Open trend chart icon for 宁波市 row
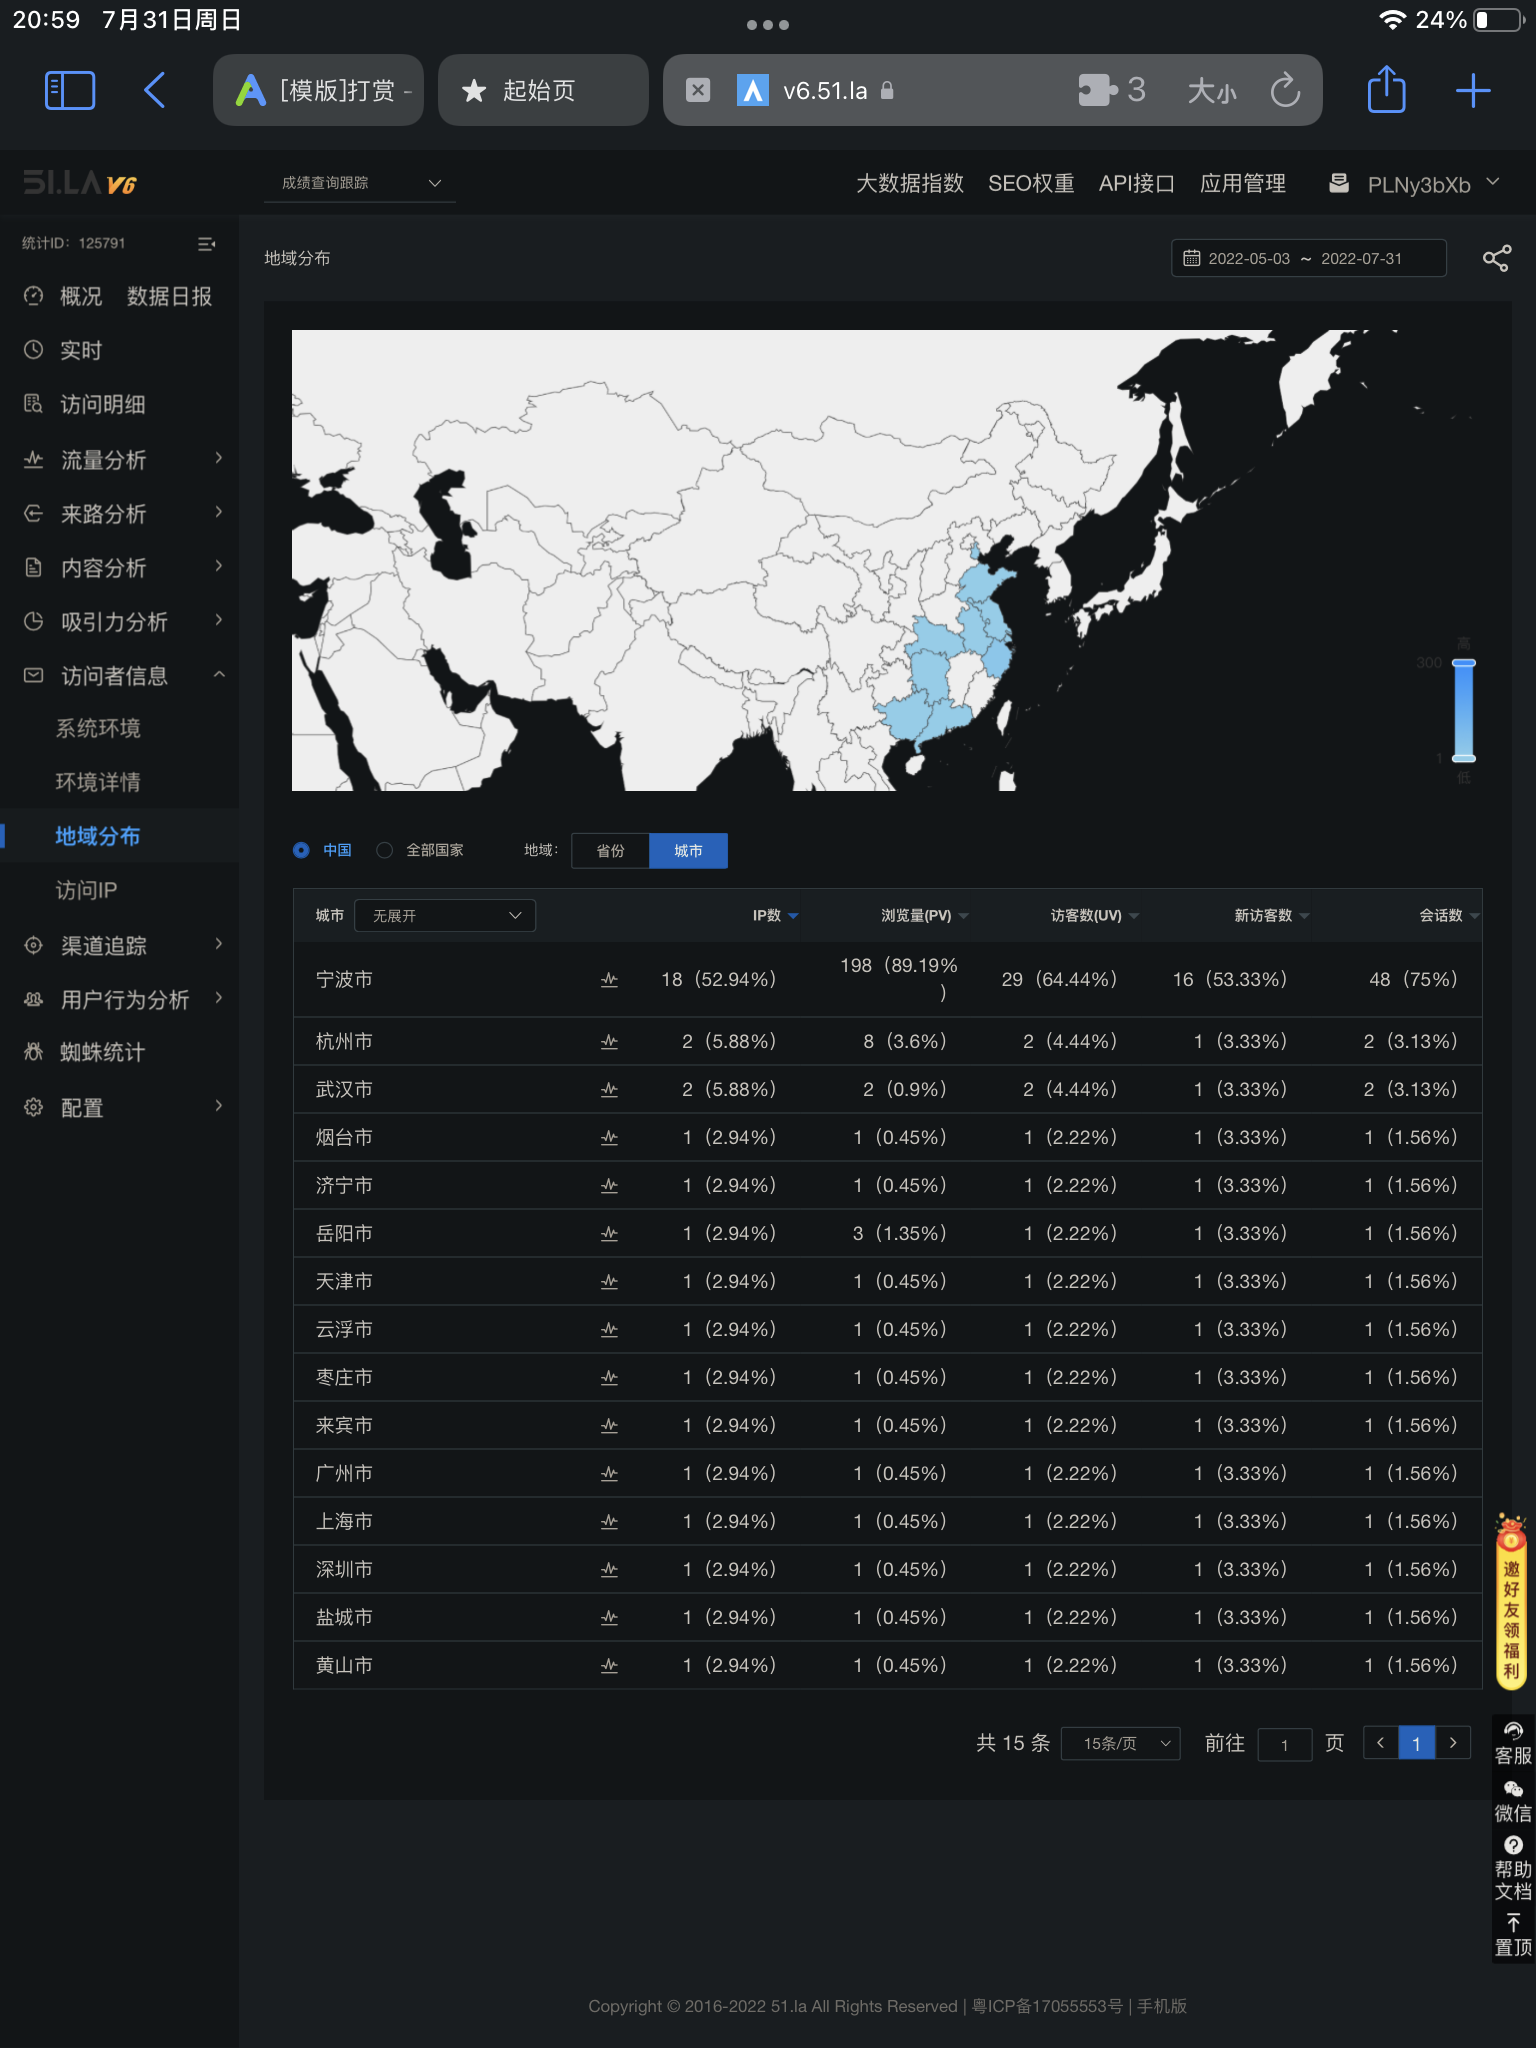 (x=609, y=980)
